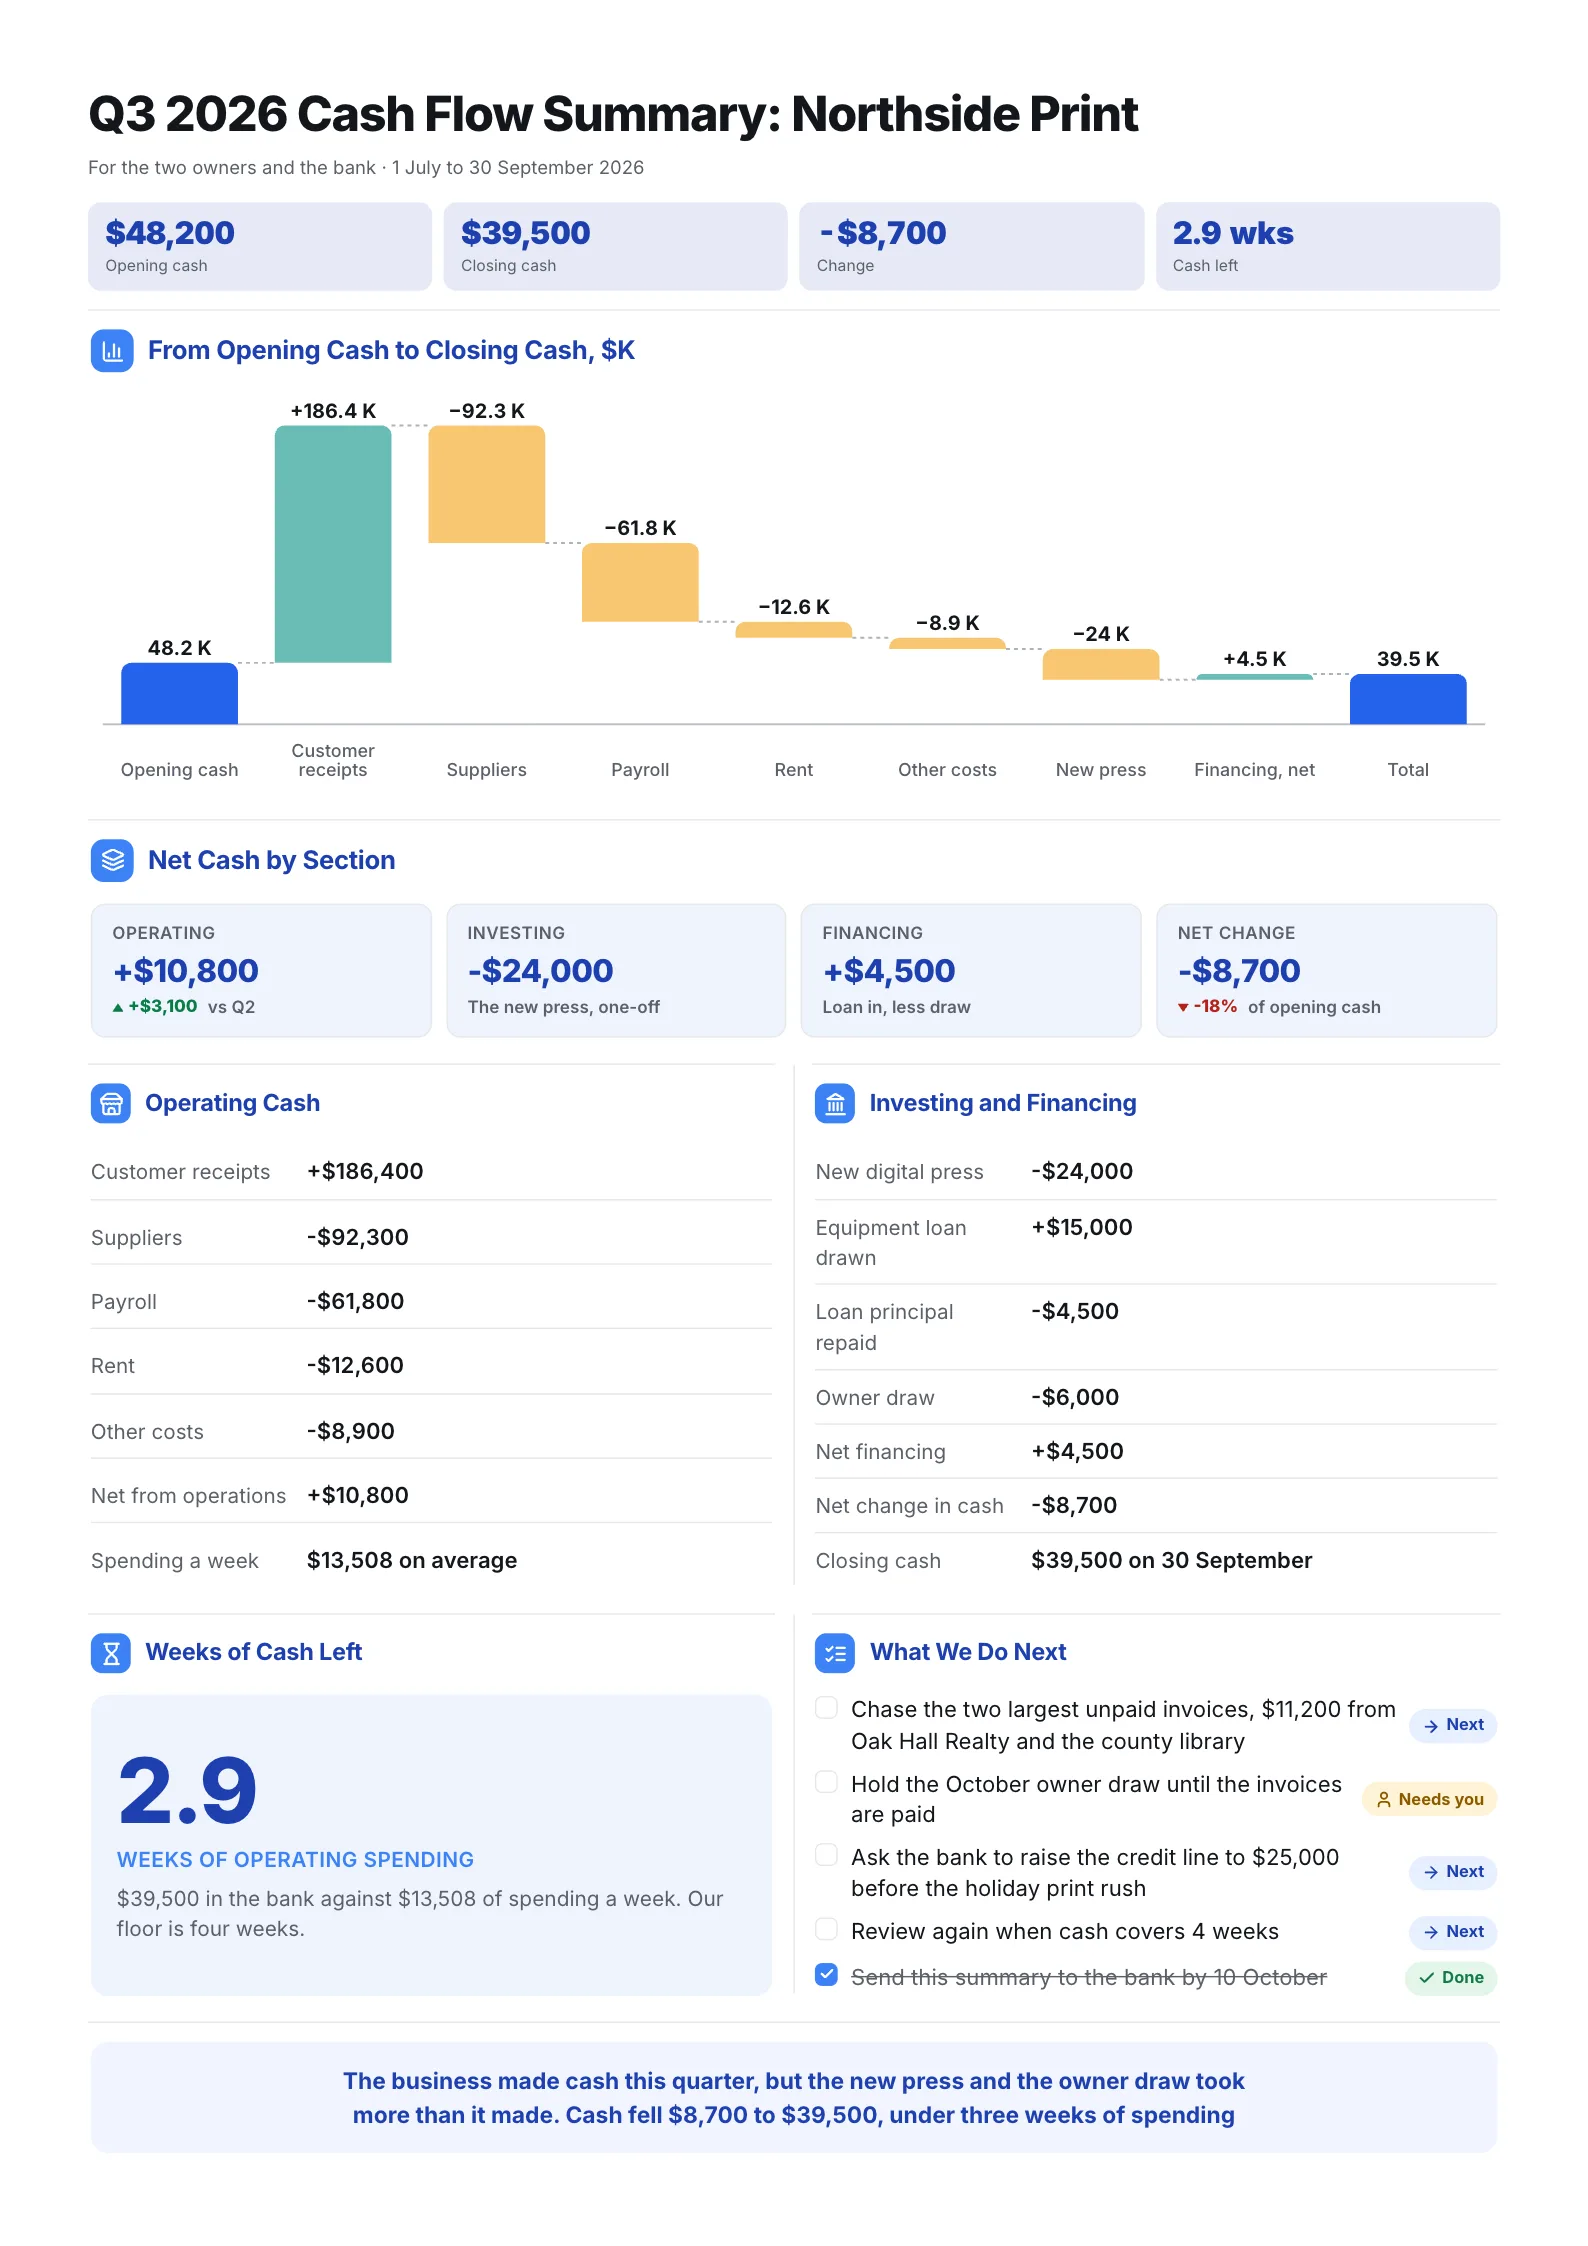This screenshot has height=2246, width=1588.
Task: Click the '+$15,000' Equipment loan drawn value
Action: 1082,1228
